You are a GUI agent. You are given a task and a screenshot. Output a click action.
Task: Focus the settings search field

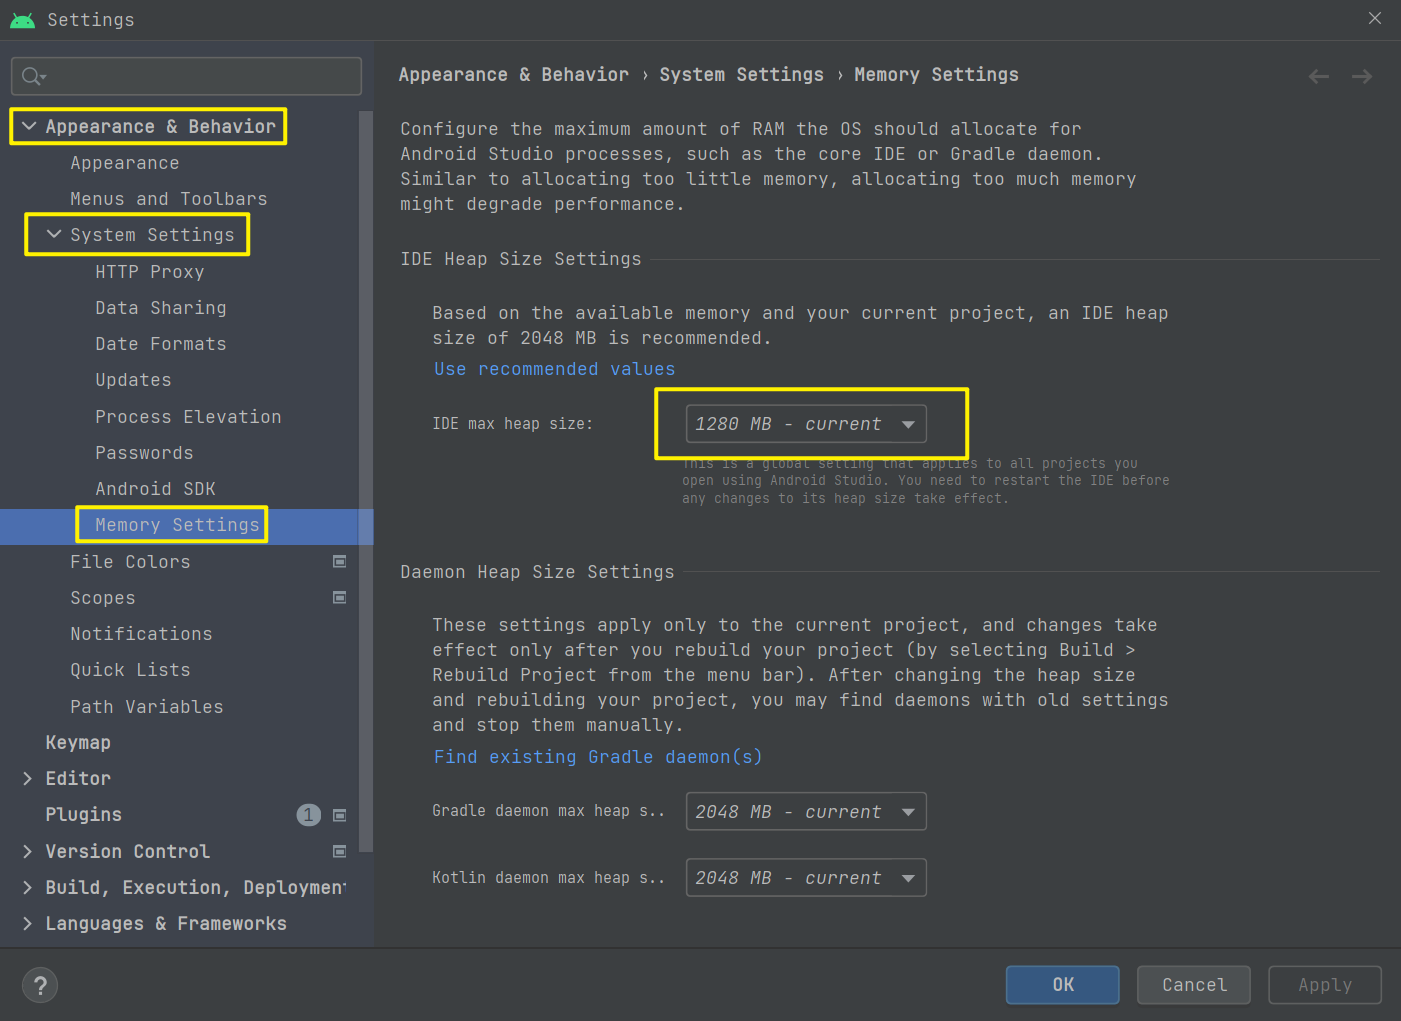tap(186, 76)
